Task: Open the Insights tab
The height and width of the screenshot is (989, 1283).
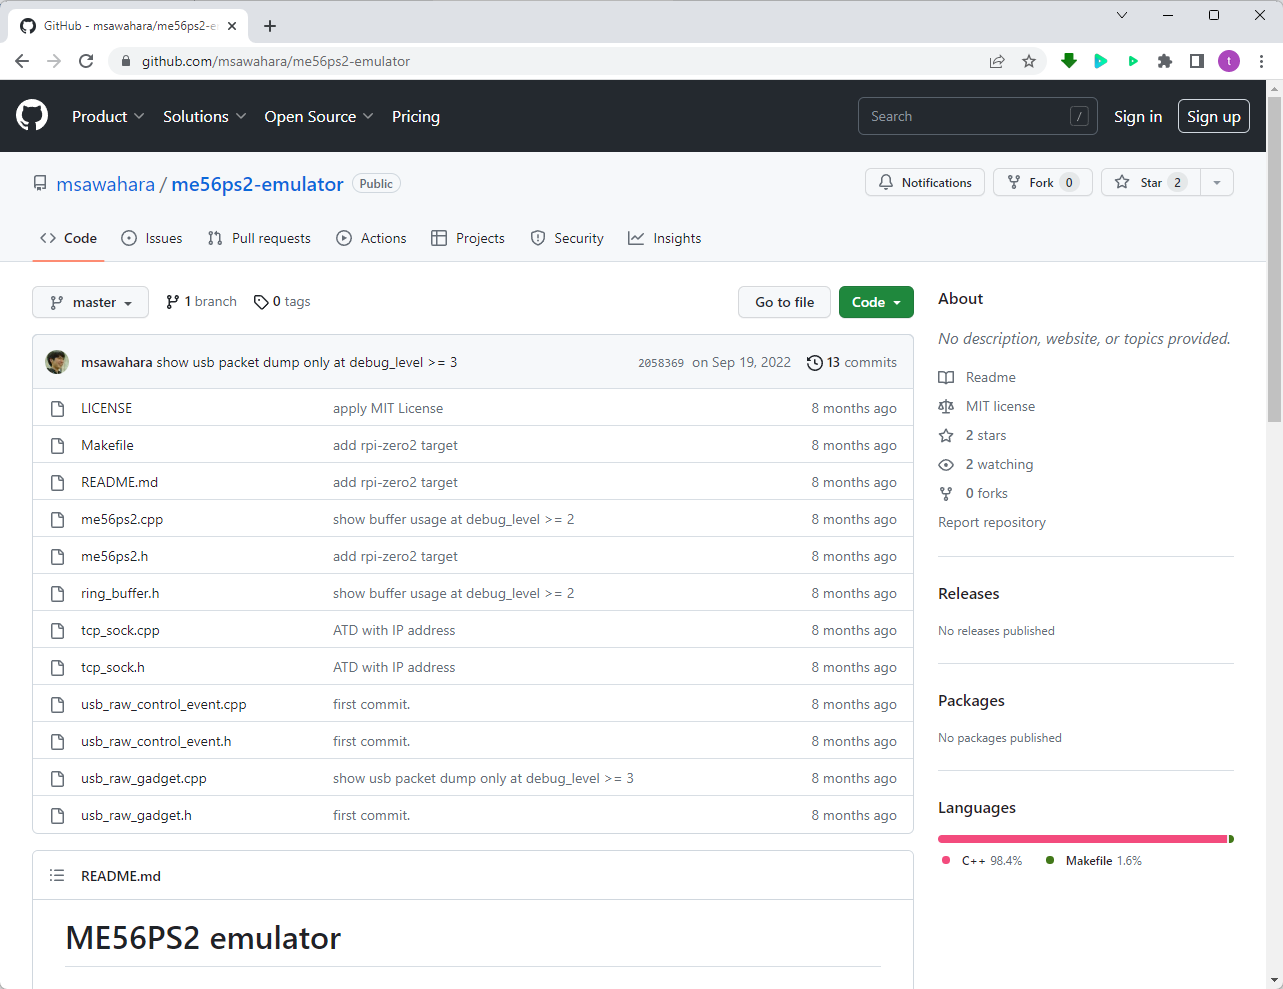Action: 665,238
